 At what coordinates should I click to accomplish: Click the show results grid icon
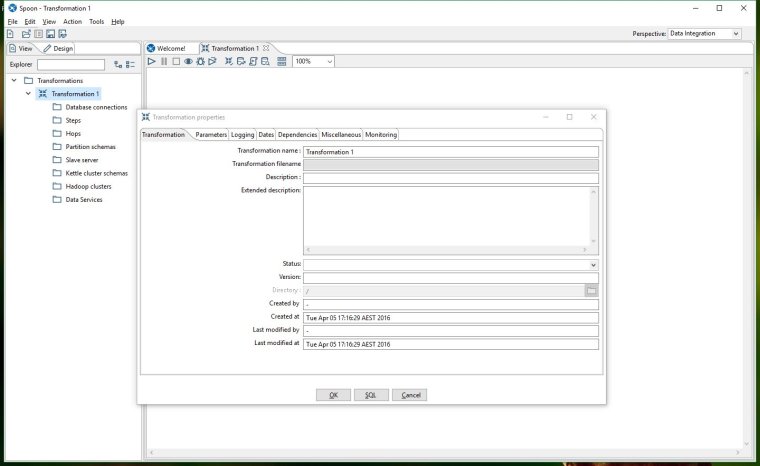pos(282,61)
